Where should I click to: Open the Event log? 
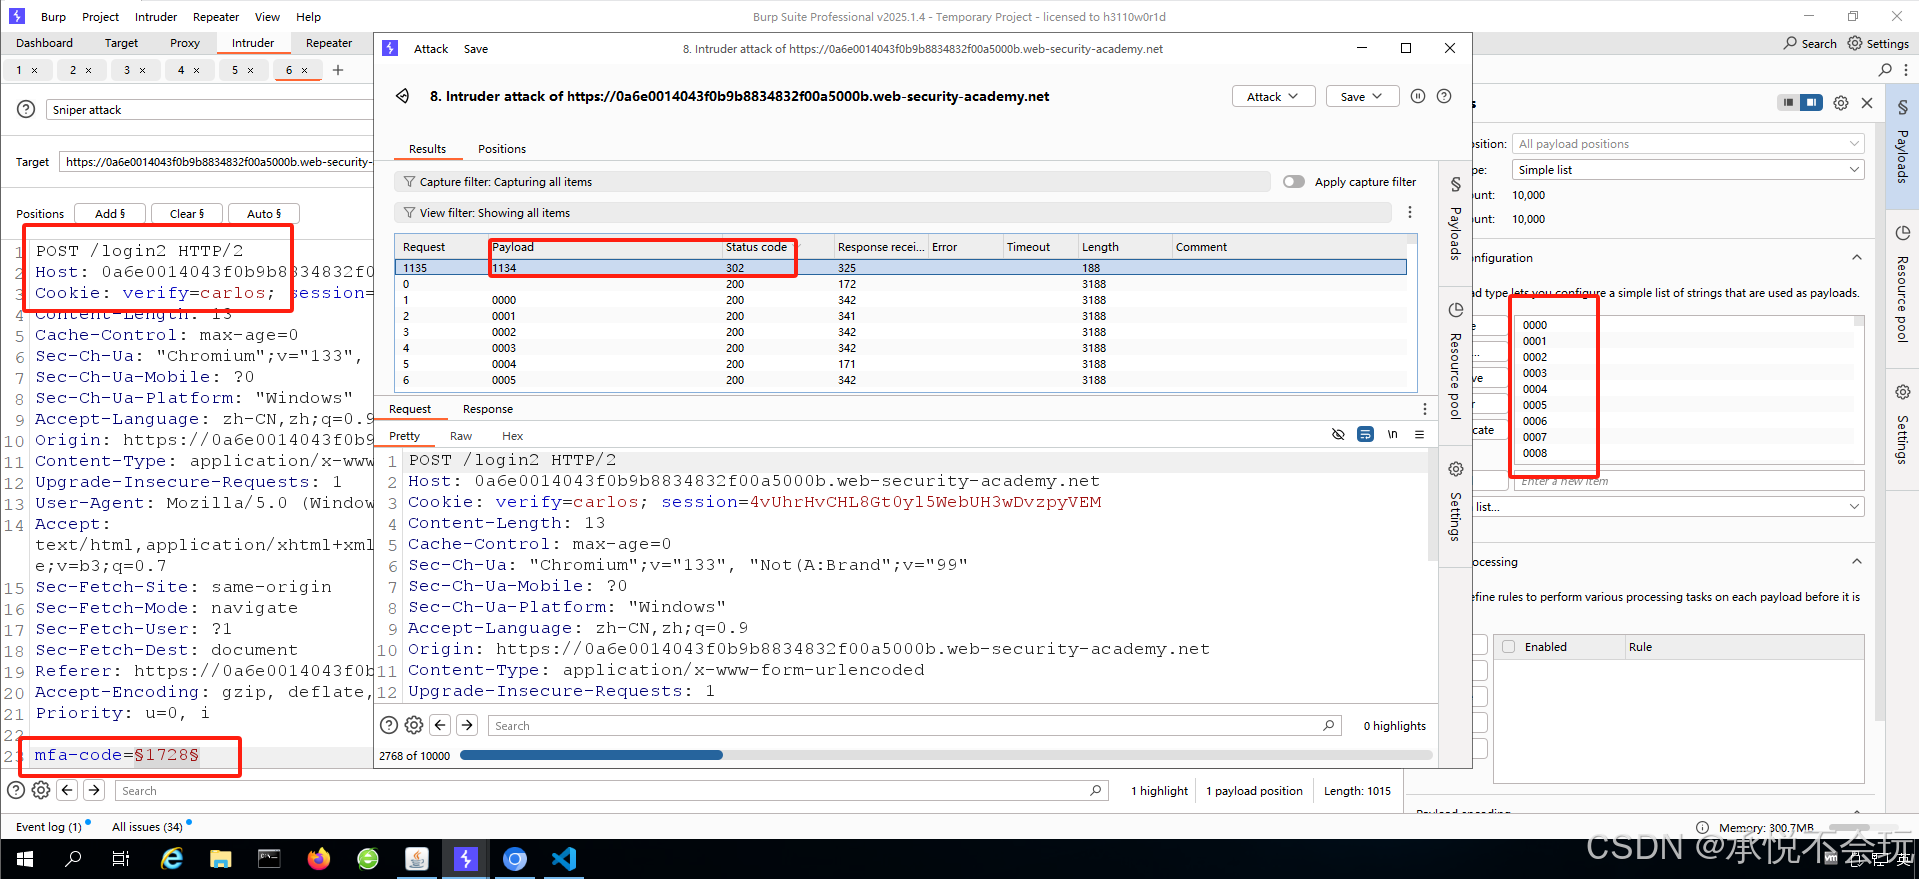pyautogui.click(x=49, y=827)
